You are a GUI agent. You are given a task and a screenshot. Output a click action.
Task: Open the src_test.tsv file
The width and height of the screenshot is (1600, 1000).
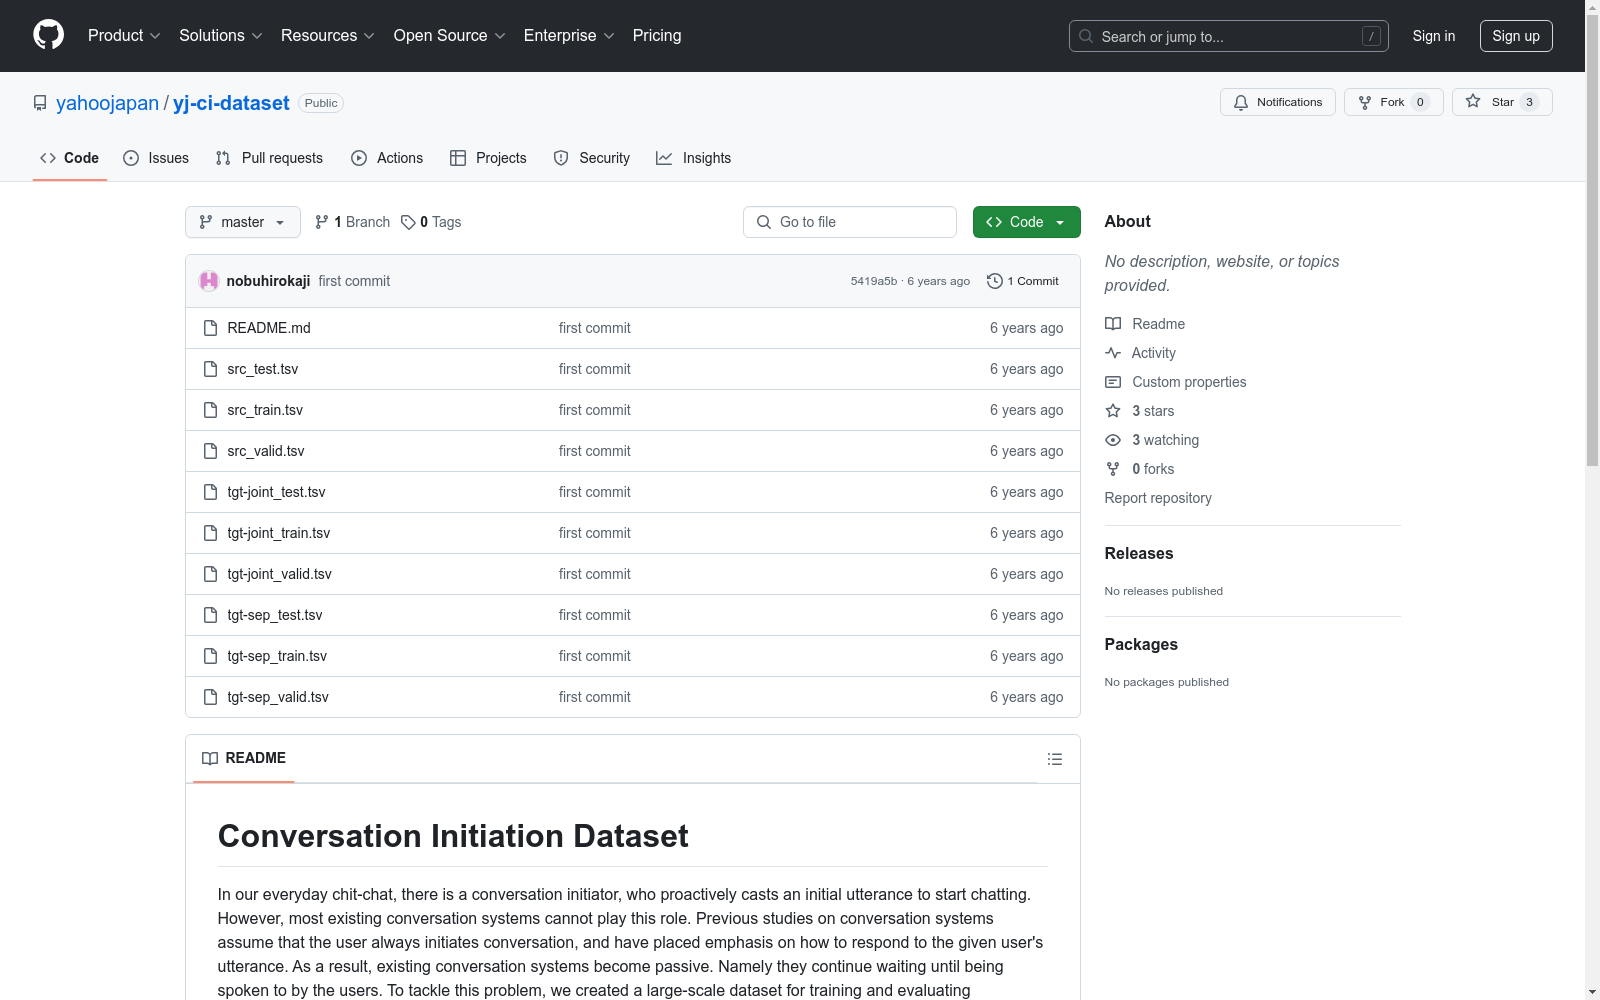[x=263, y=369]
